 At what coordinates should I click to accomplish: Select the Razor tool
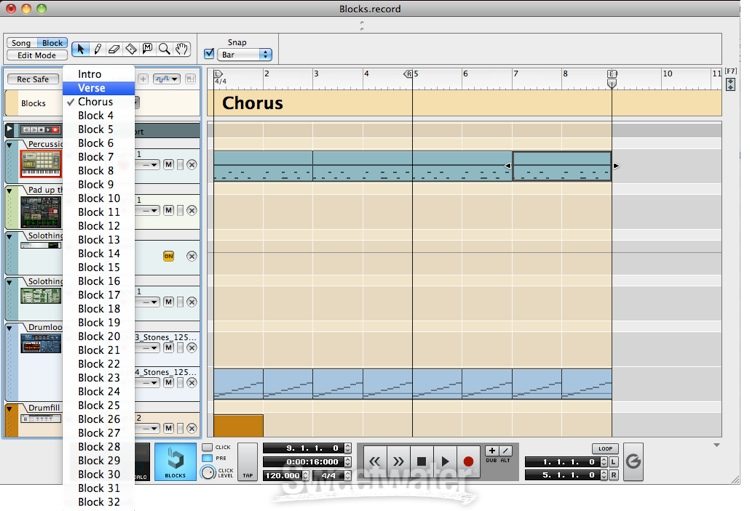click(x=131, y=49)
